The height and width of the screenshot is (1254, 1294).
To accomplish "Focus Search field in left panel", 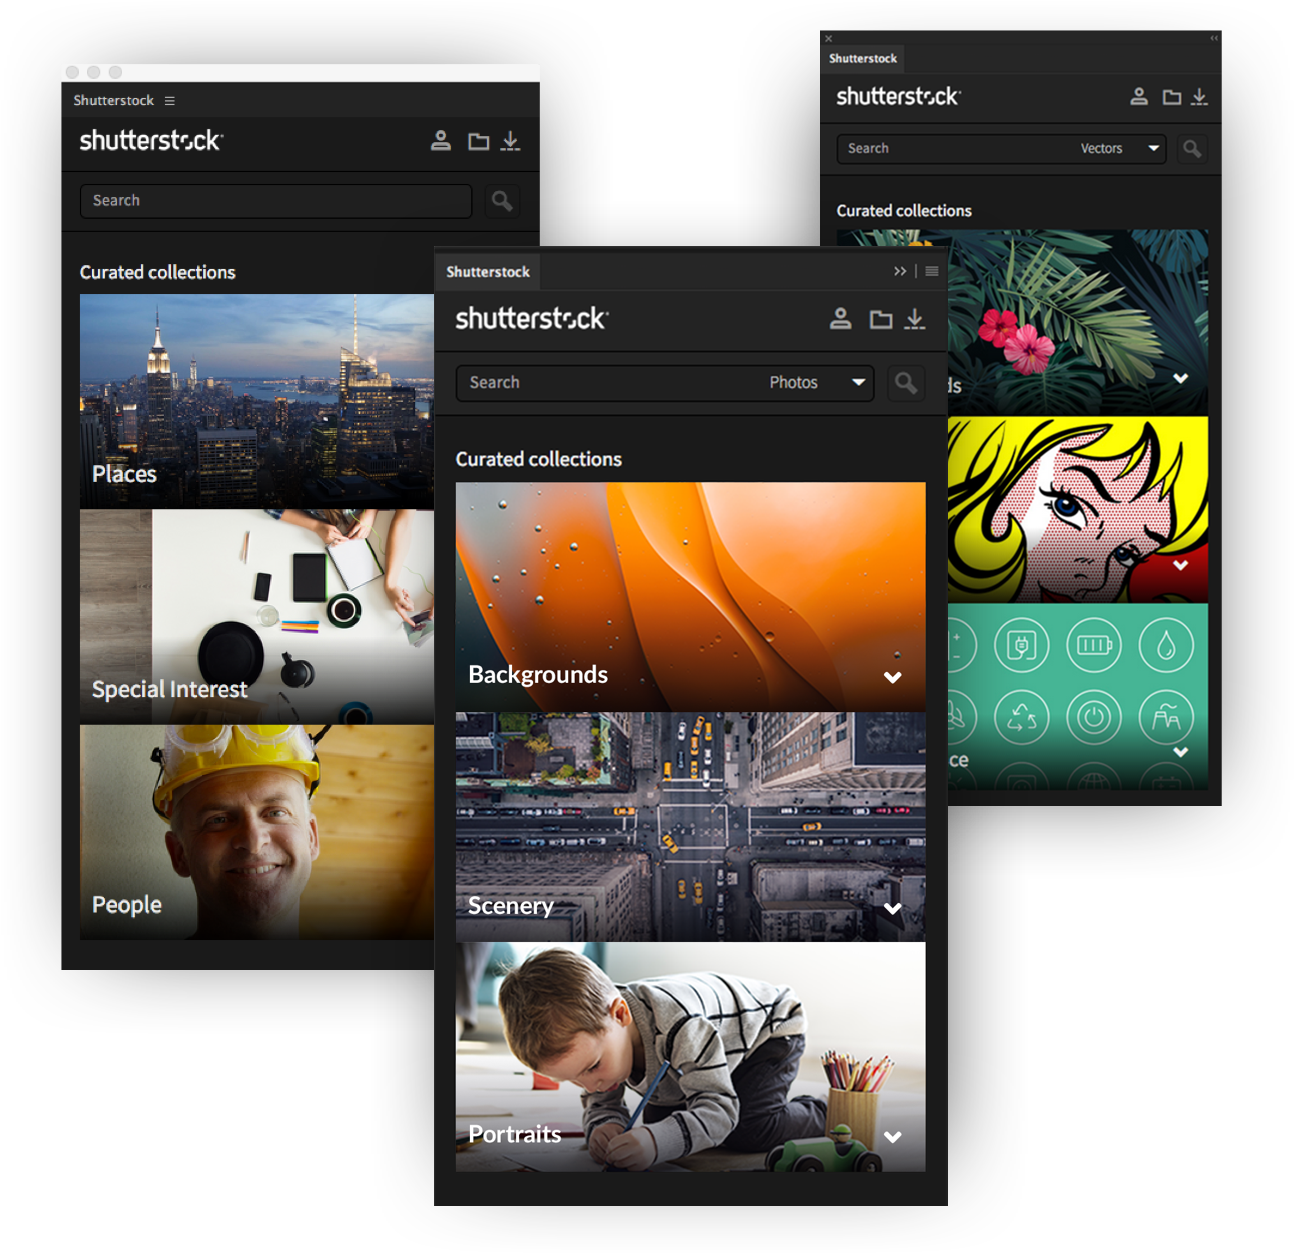I will point(276,201).
